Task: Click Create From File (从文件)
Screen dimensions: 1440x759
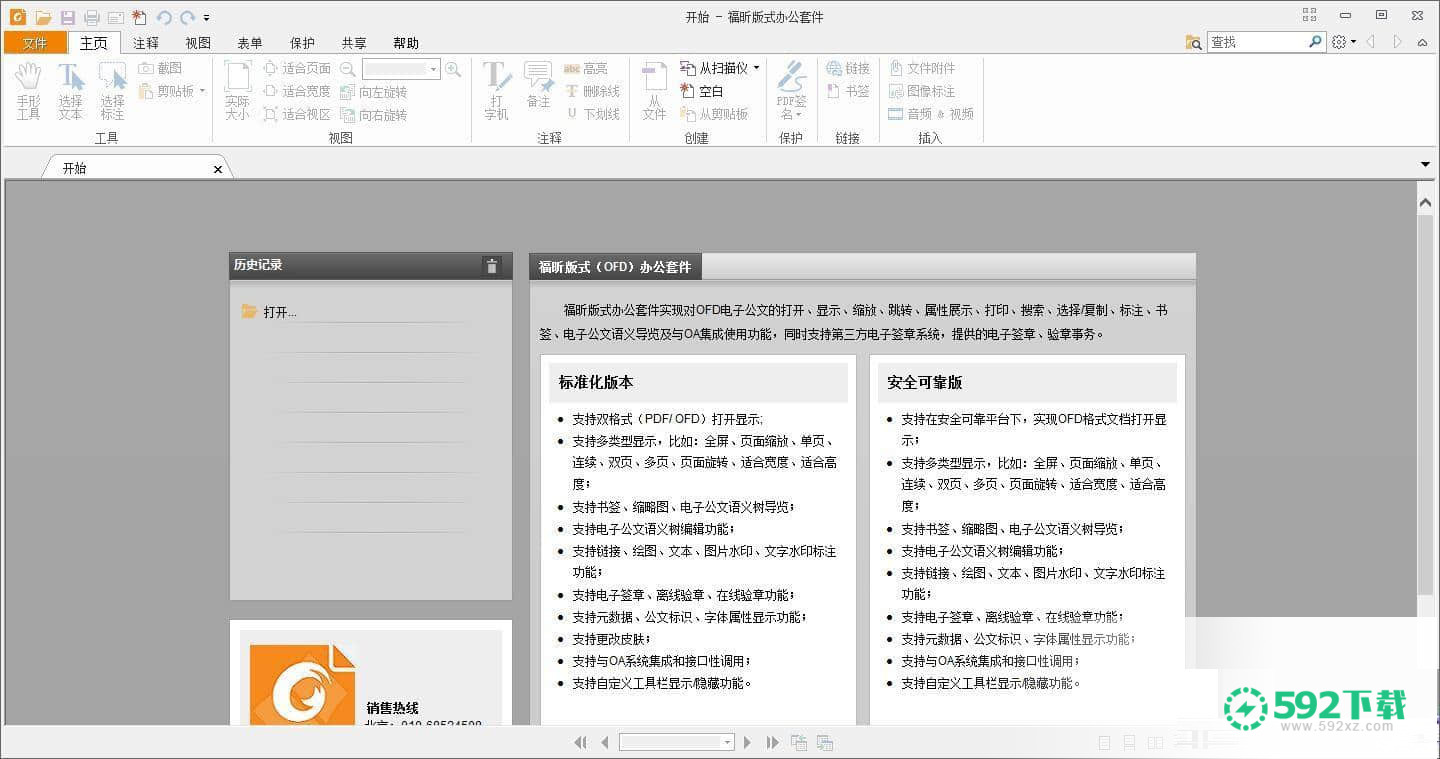Action: [654, 91]
